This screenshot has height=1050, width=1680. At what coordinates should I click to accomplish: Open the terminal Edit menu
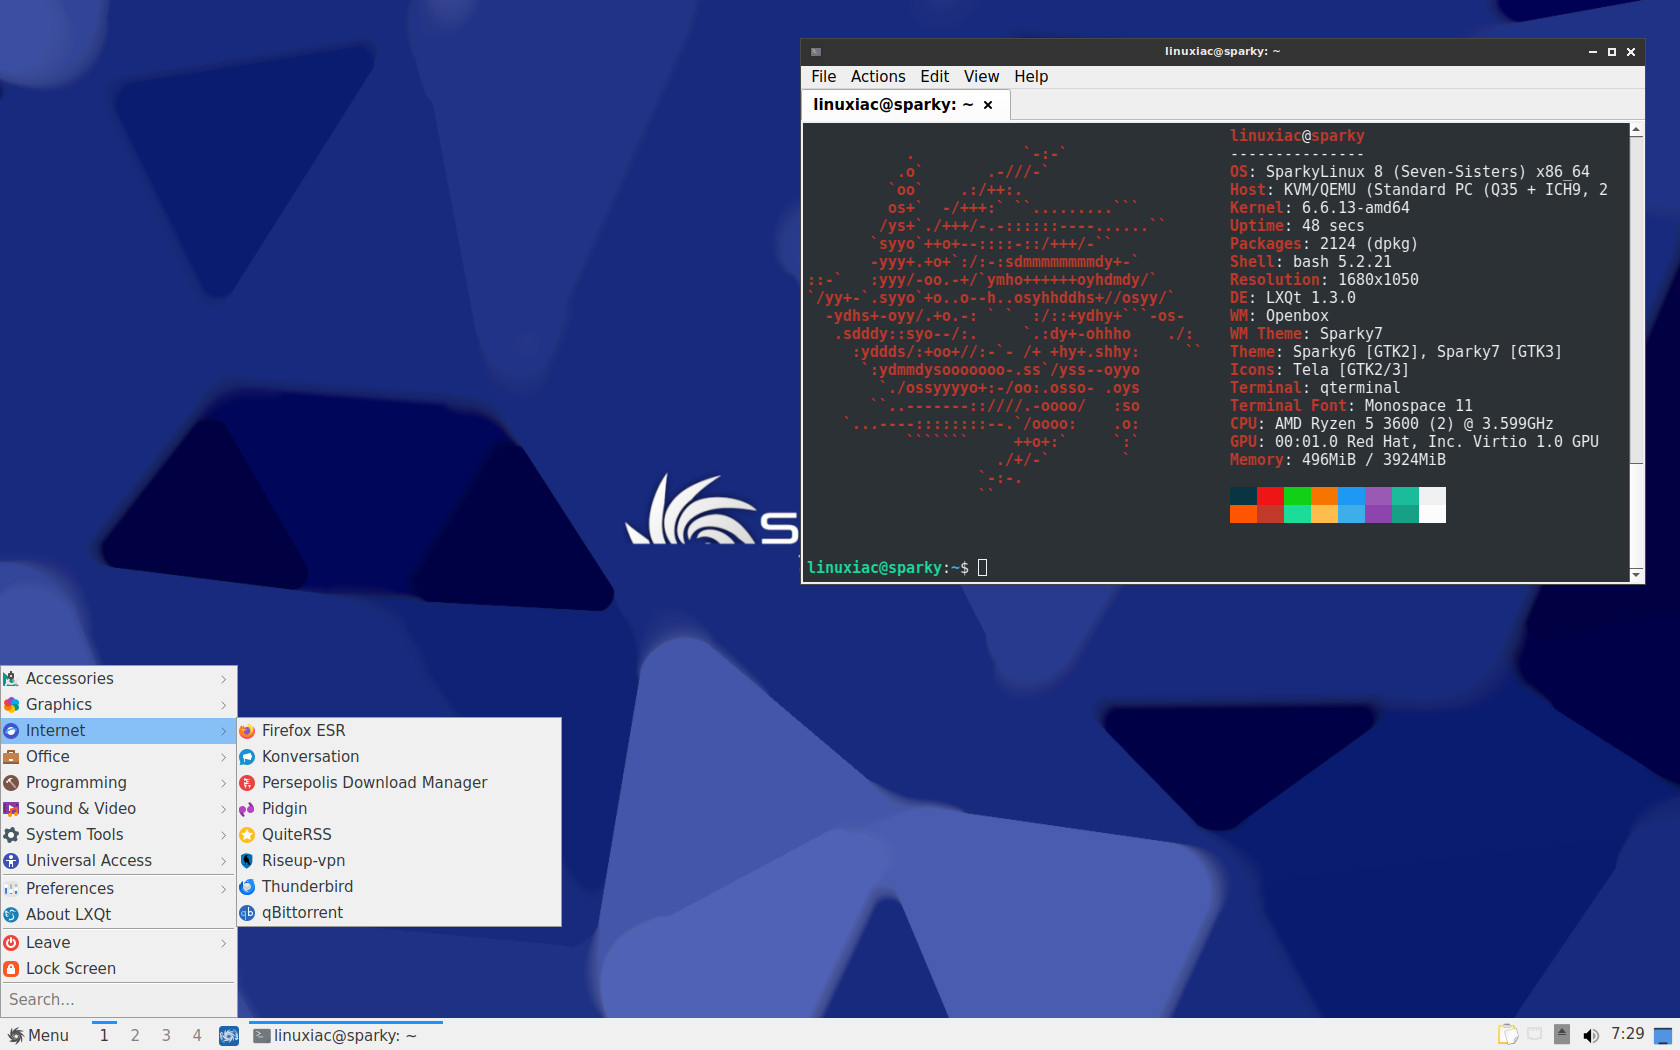[935, 77]
